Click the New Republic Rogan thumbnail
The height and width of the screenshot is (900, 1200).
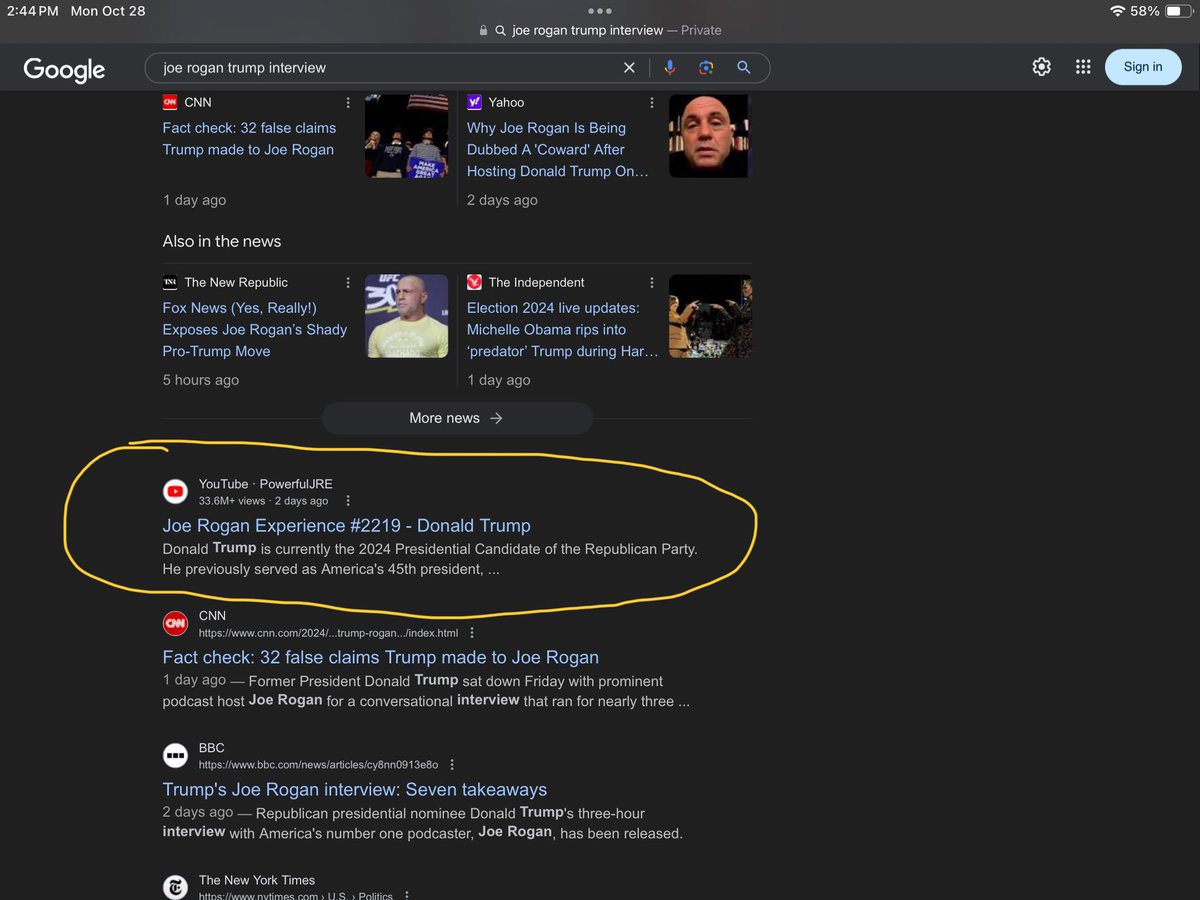406,316
